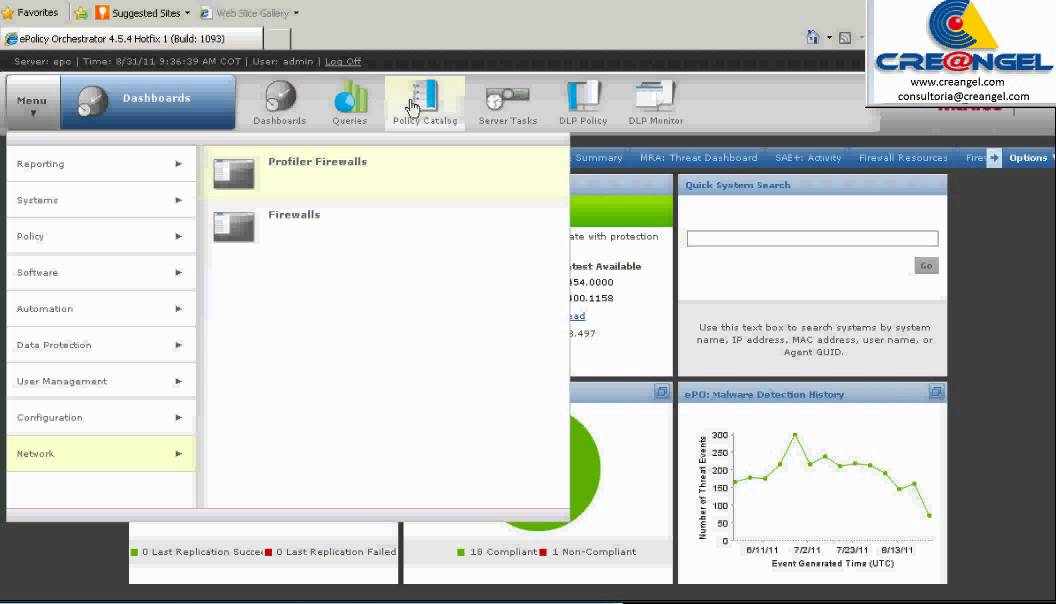Select the ePolicy Orchestrator browser tab

(x=131, y=38)
